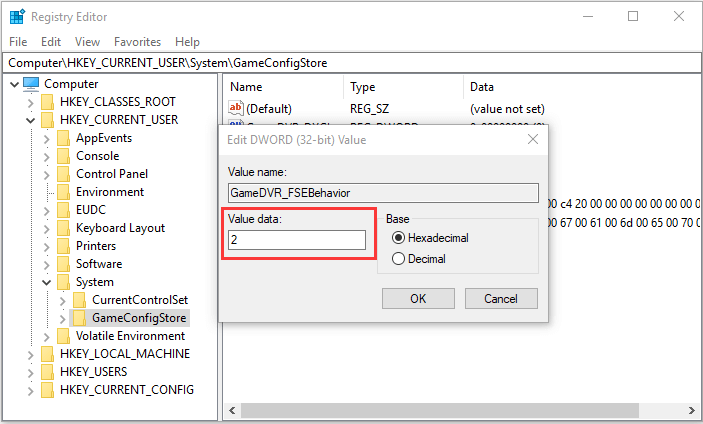This screenshot has height=424, width=703.
Task: Click the Keyboard Layout folder icon
Action: 64,228
